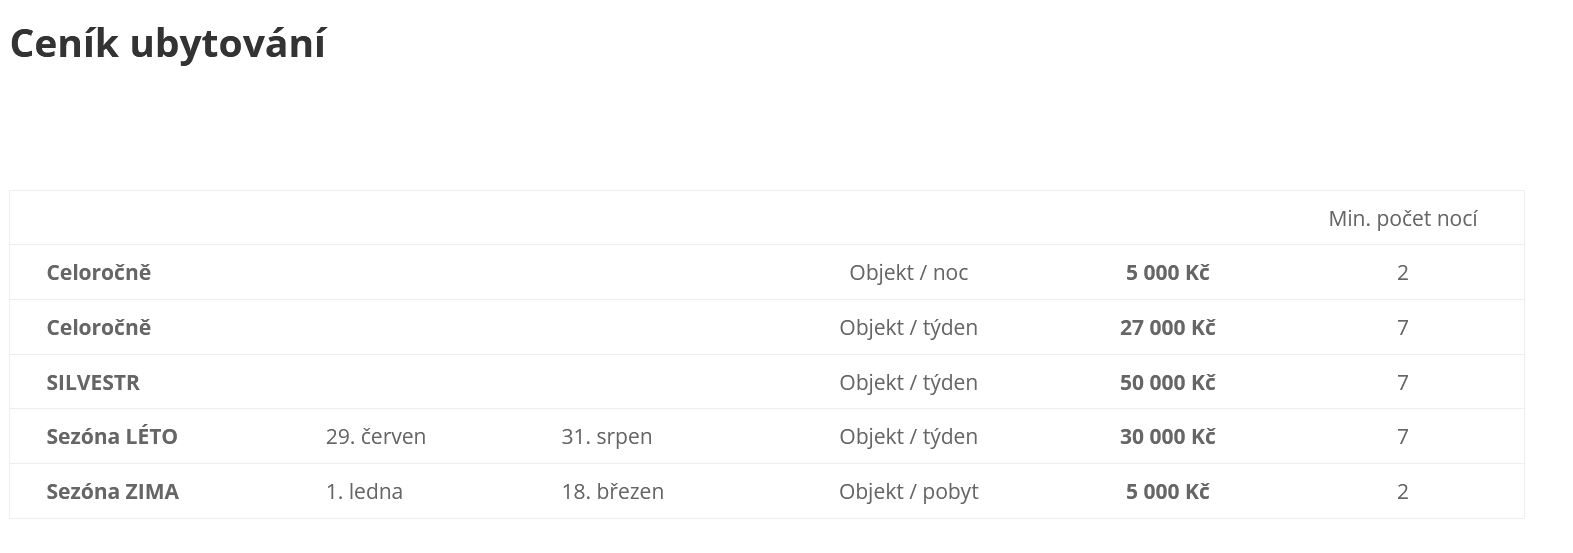Click the Sezóna ZIMA row label
The width and height of the screenshot is (1573, 553).
click(x=113, y=491)
